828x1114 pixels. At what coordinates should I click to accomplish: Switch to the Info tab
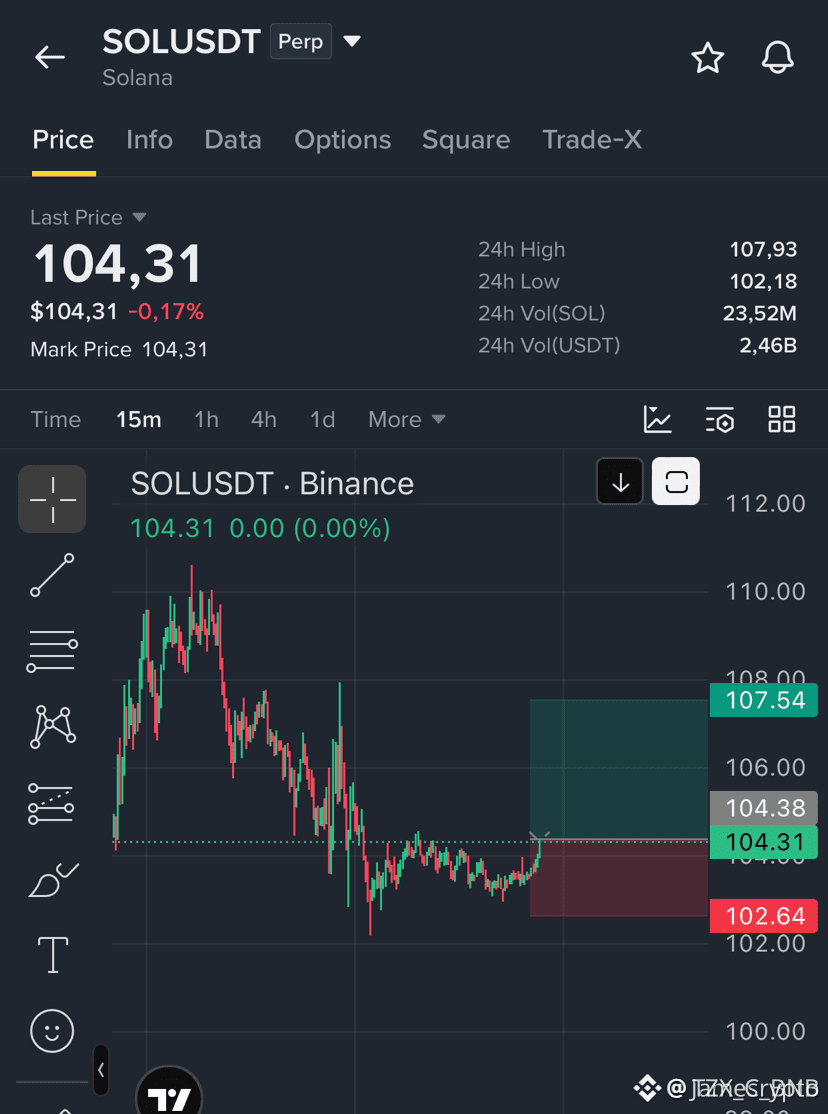(149, 140)
